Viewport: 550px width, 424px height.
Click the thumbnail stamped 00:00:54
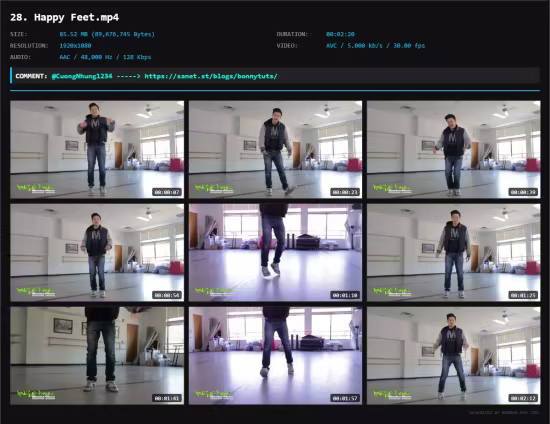(x=97, y=253)
